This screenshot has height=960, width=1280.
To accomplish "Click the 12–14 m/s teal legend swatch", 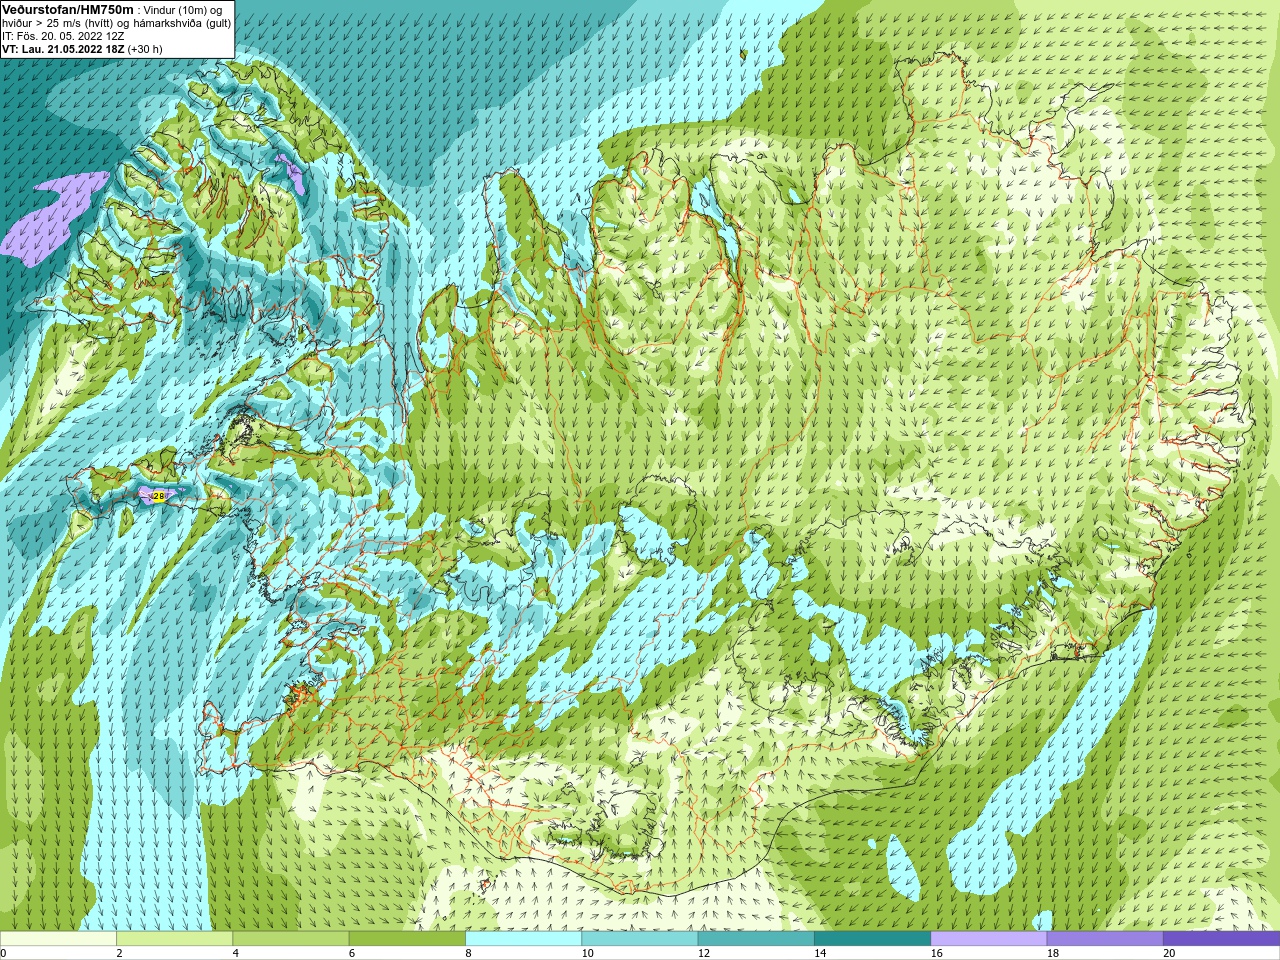I will (756, 939).
